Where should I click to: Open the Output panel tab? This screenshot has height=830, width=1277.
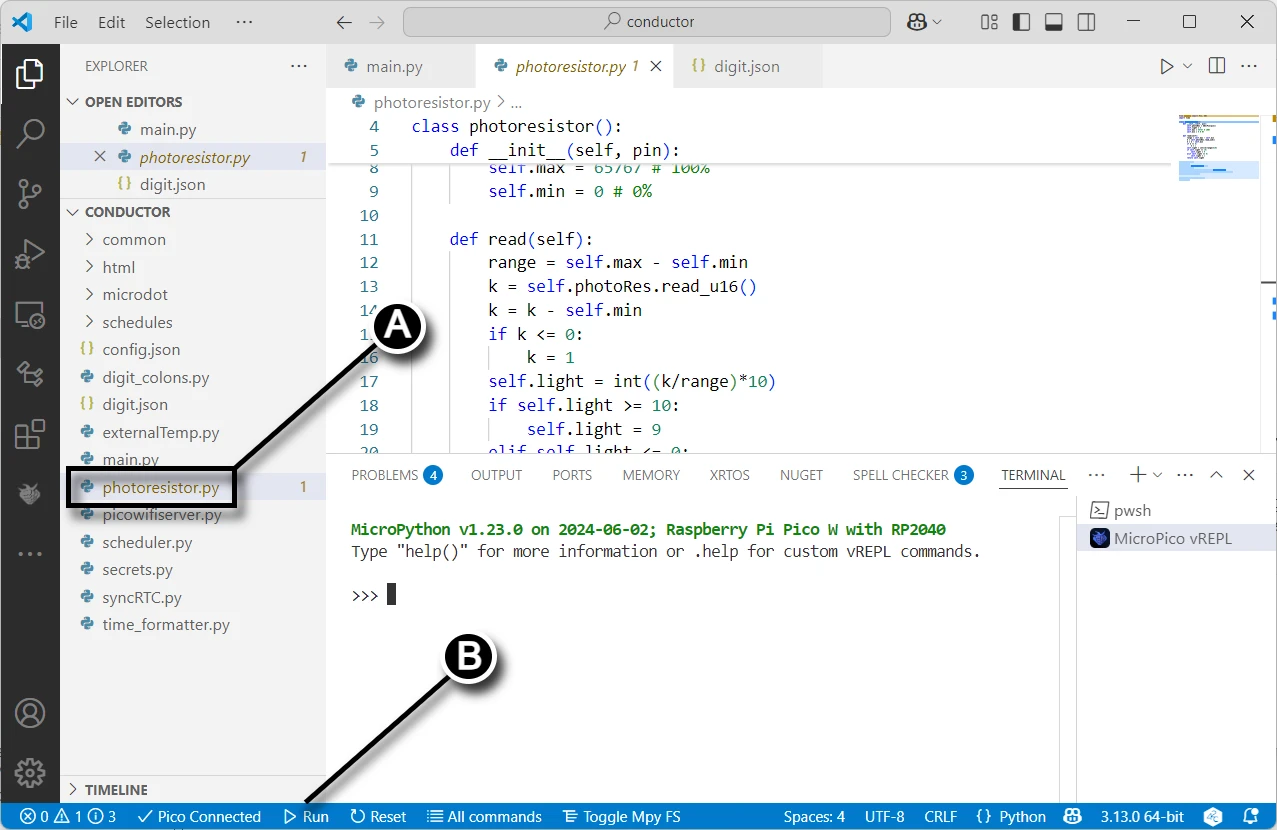tap(497, 475)
